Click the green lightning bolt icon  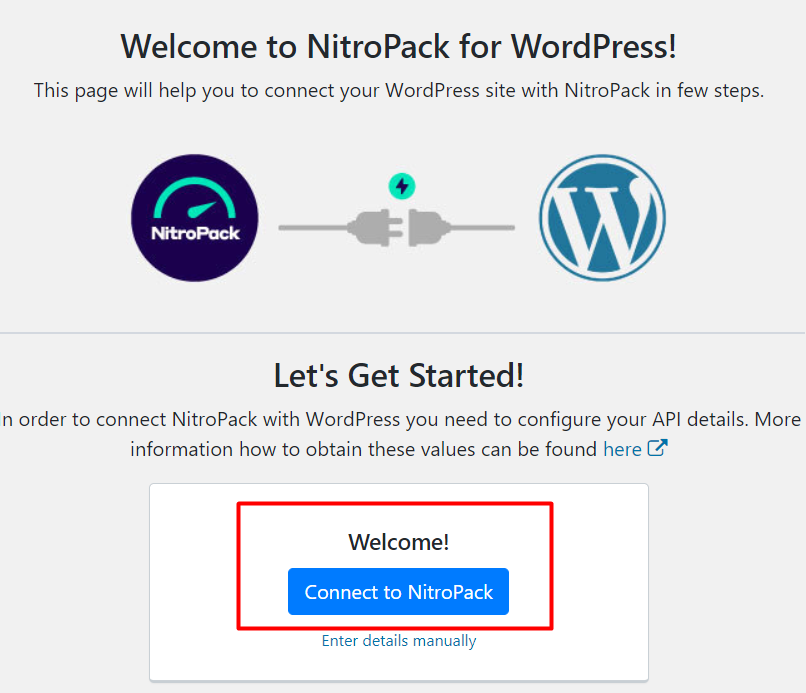[x=402, y=186]
